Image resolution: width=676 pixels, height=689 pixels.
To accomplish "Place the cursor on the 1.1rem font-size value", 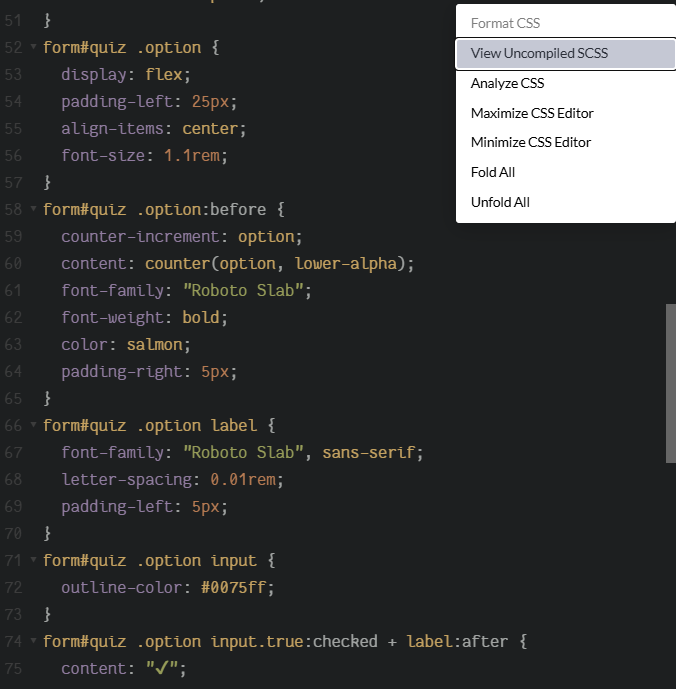I will tap(192, 156).
